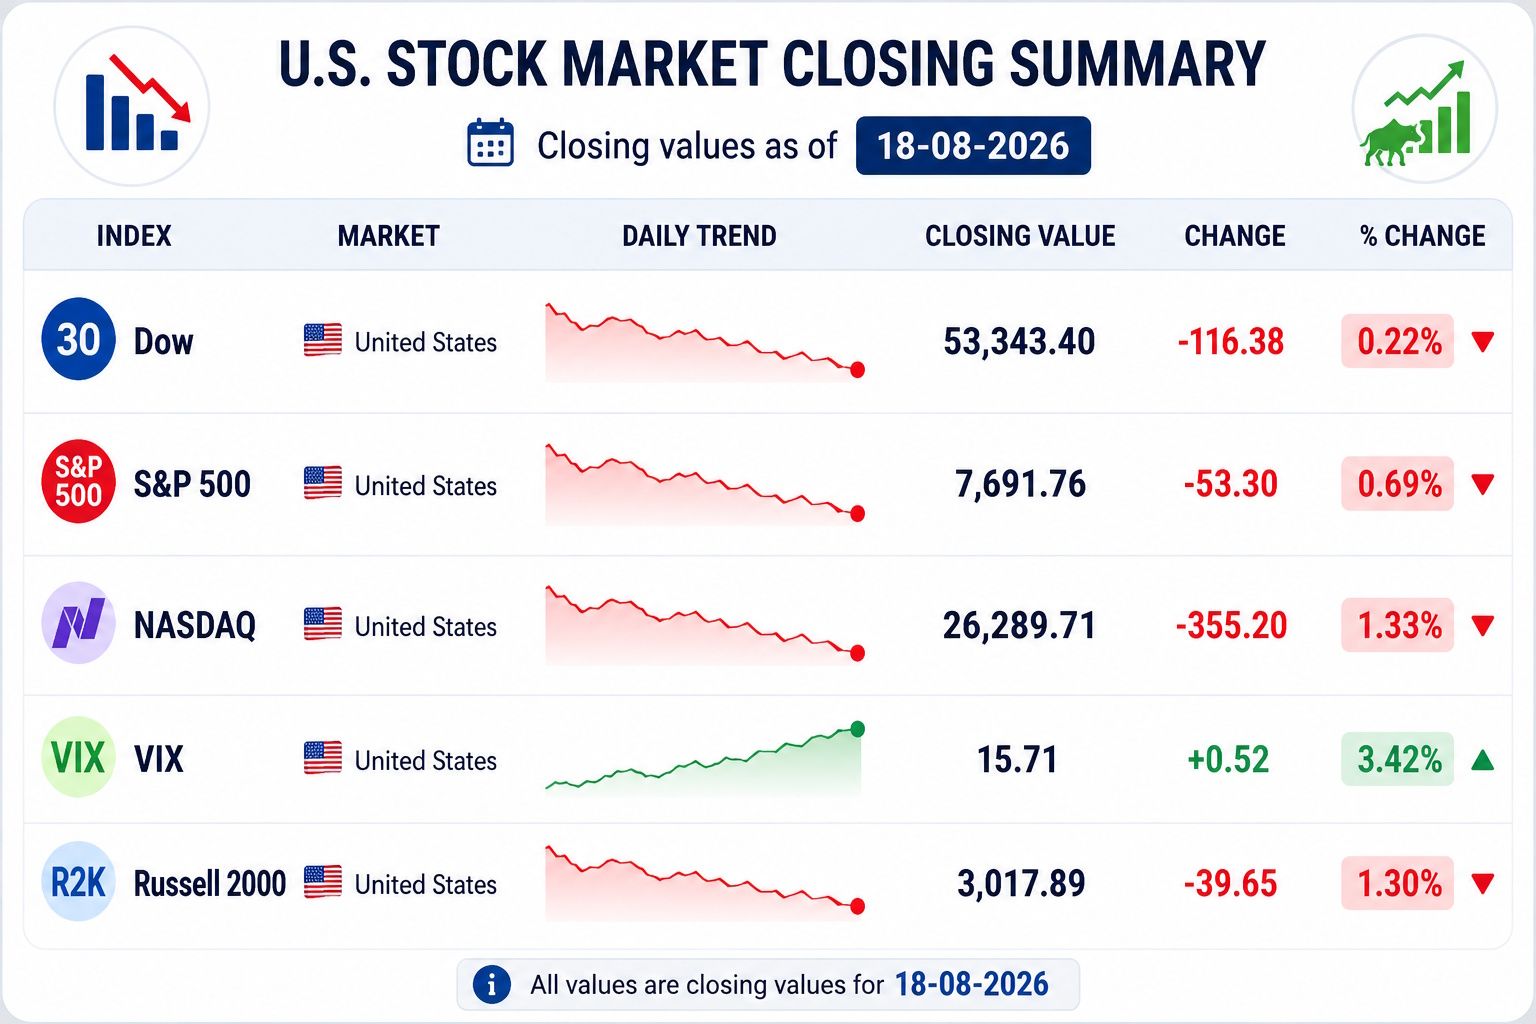Viewport: 1536px width, 1024px height.
Task: Click the R2K Russell 2000 badge icon
Action: point(78,883)
